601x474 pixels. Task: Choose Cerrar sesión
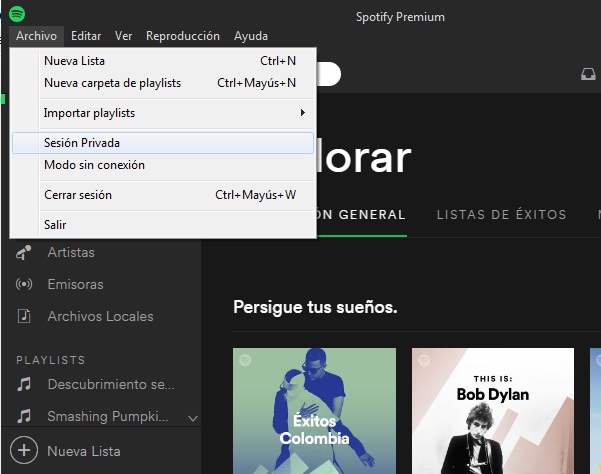click(x=163, y=195)
